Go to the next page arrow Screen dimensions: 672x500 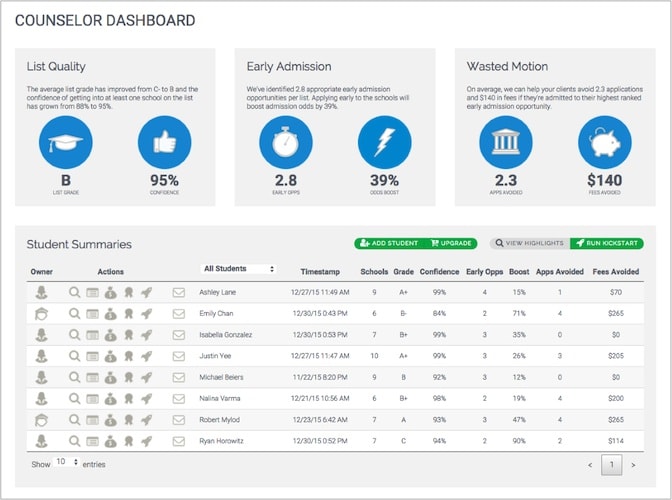(x=633, y=465)
